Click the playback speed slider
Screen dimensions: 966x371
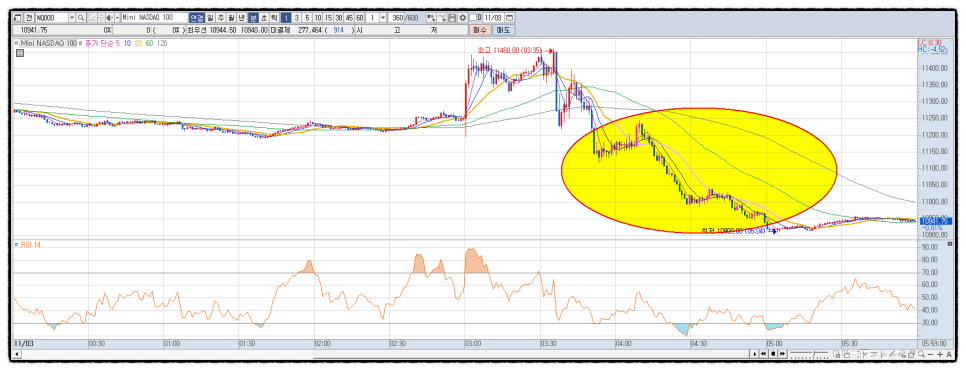point(809,354)
